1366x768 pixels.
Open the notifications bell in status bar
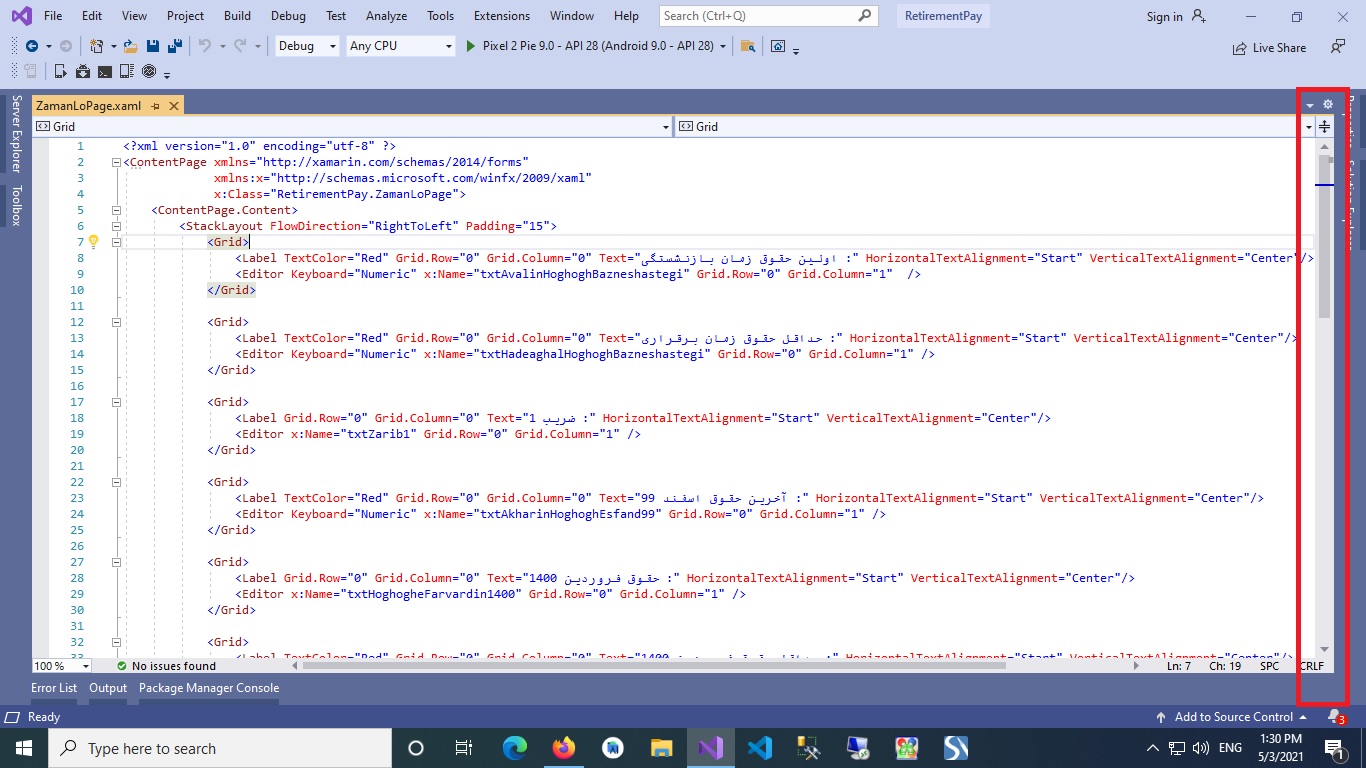pos(1333,717)
